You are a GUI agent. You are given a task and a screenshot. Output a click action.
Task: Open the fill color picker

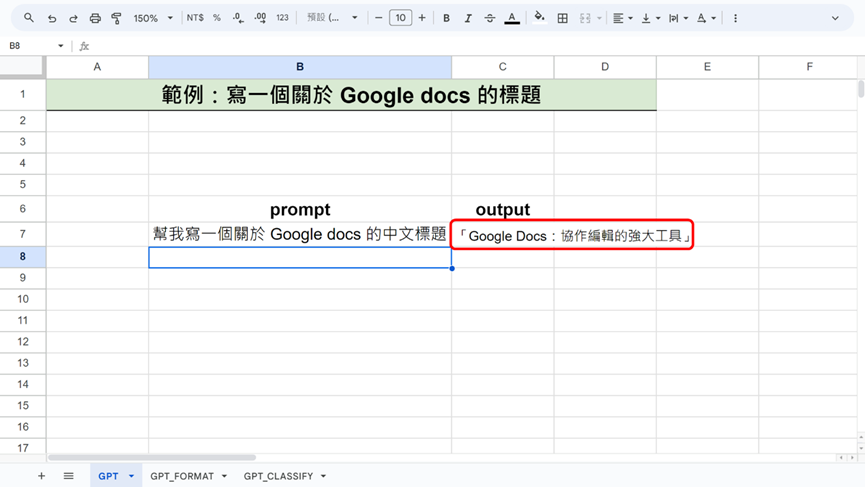coord(540,18)
